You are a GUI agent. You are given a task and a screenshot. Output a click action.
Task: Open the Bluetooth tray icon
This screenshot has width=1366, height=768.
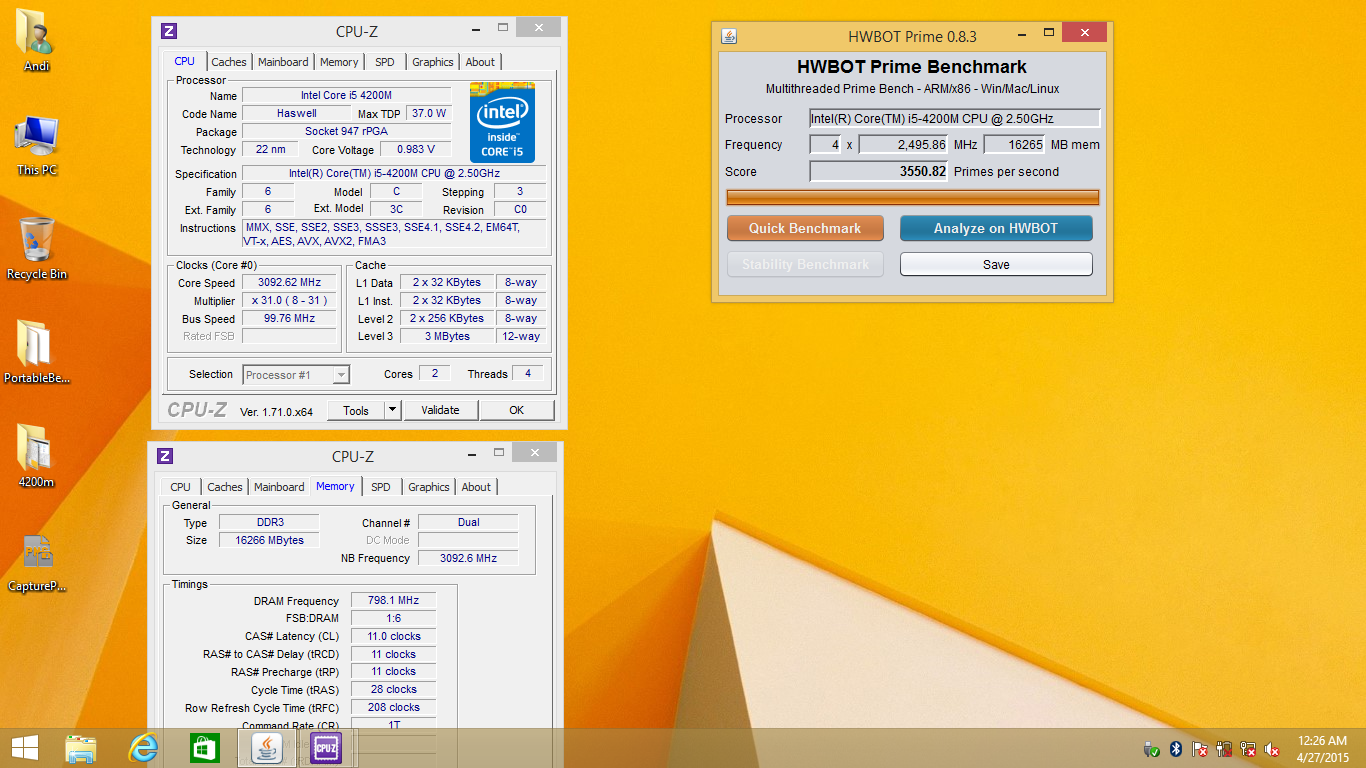[x=1176, y=749]
